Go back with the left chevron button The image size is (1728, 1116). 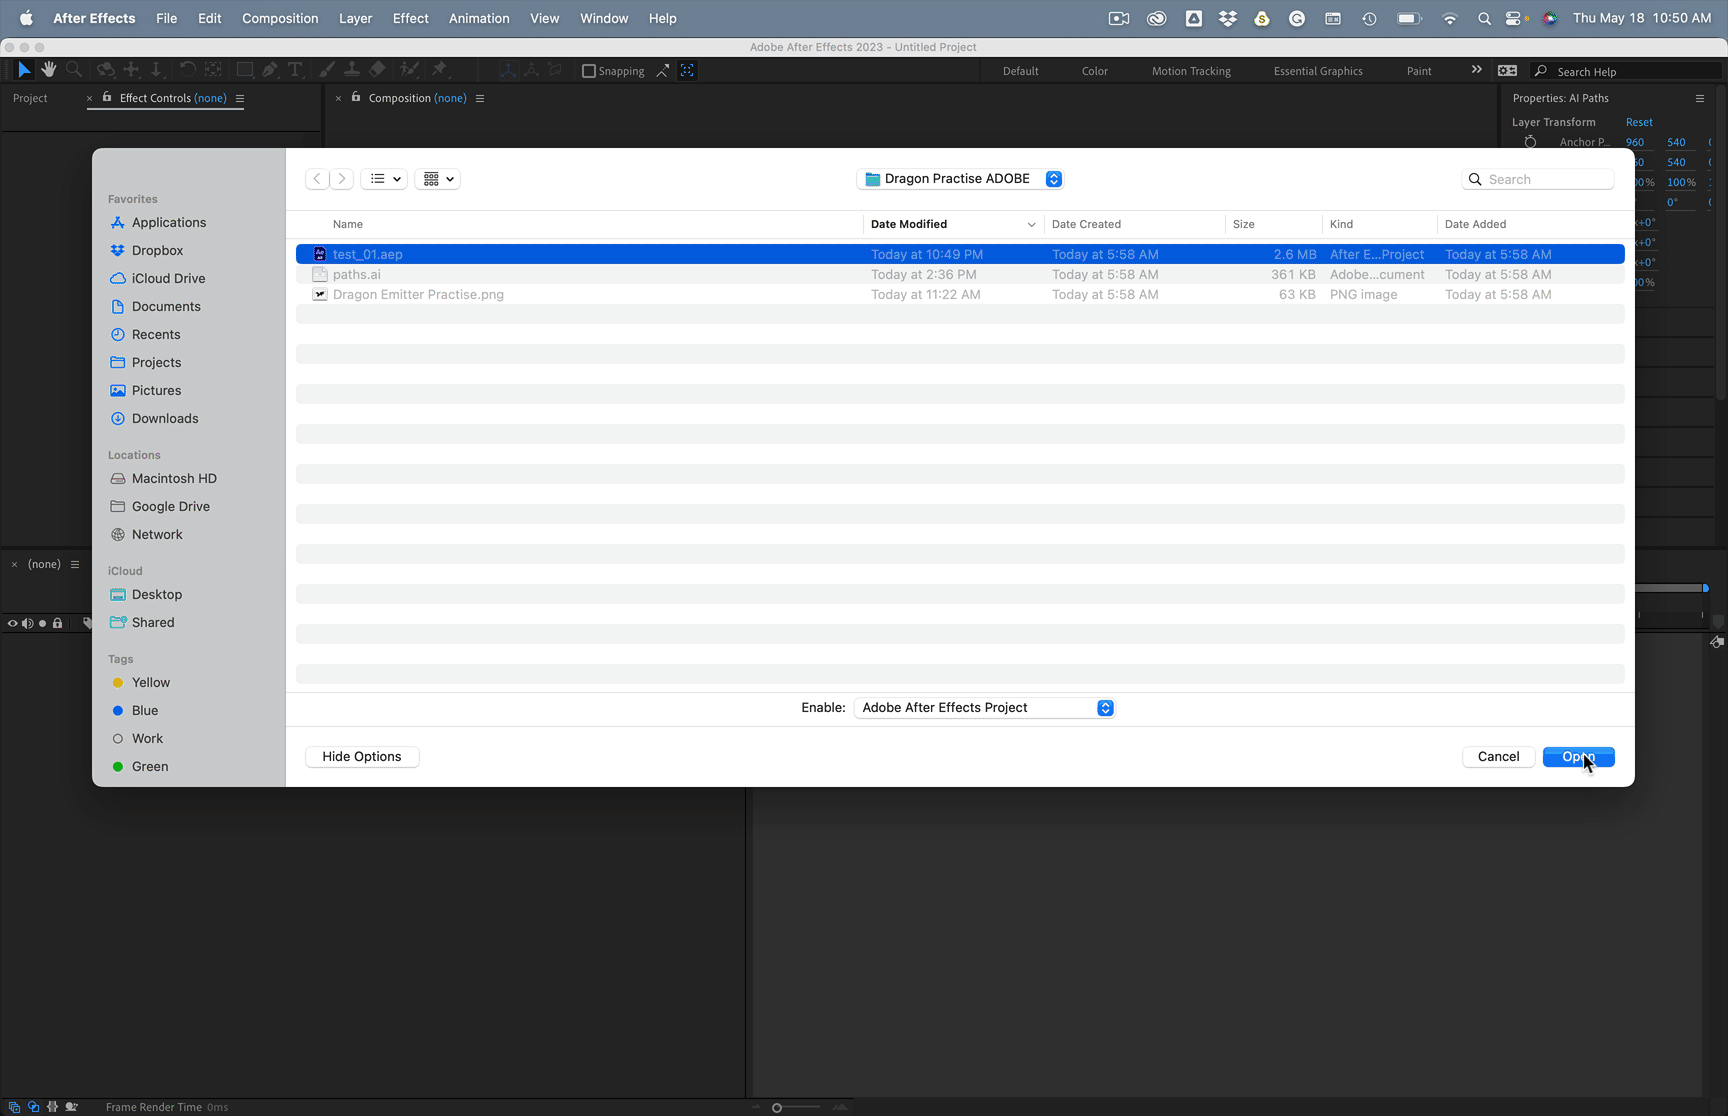point(317,179)
